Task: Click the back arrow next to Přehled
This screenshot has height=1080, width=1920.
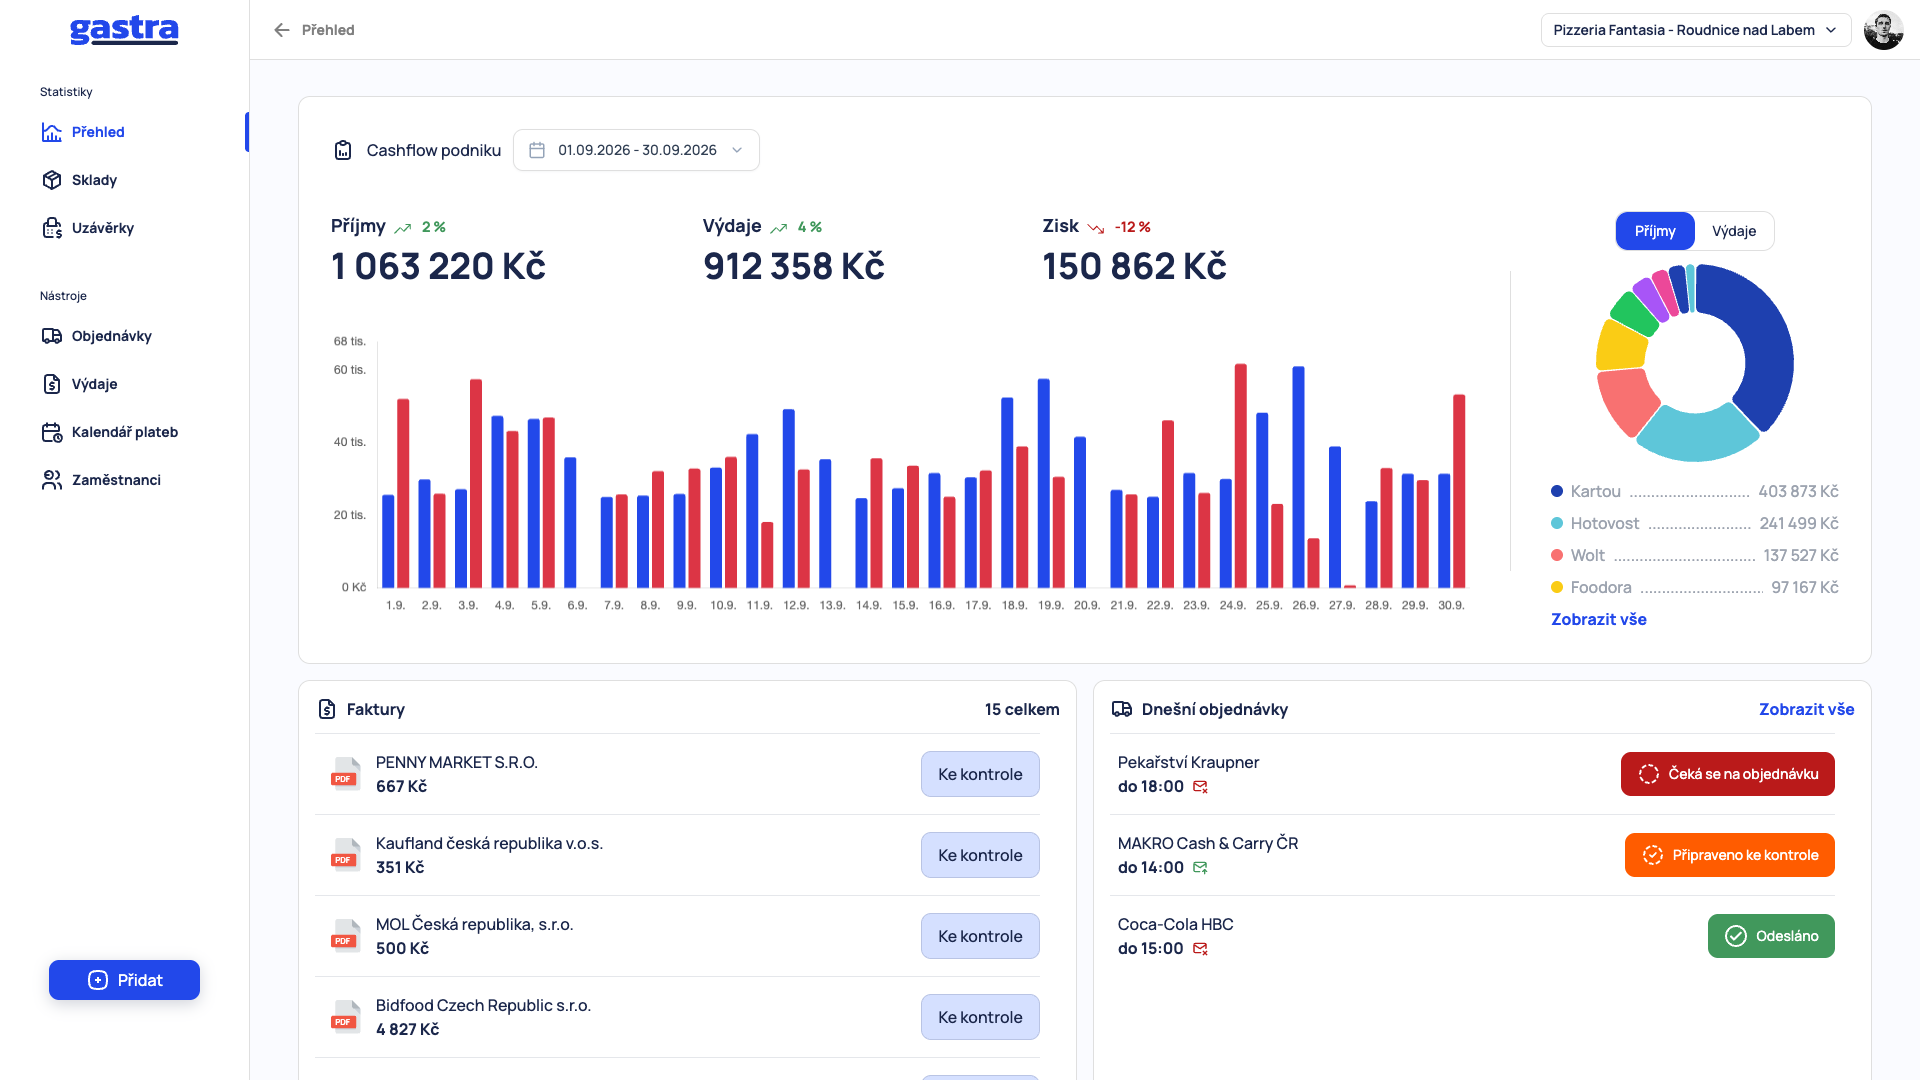Action: pyautogui.click(x=282, y=30)
